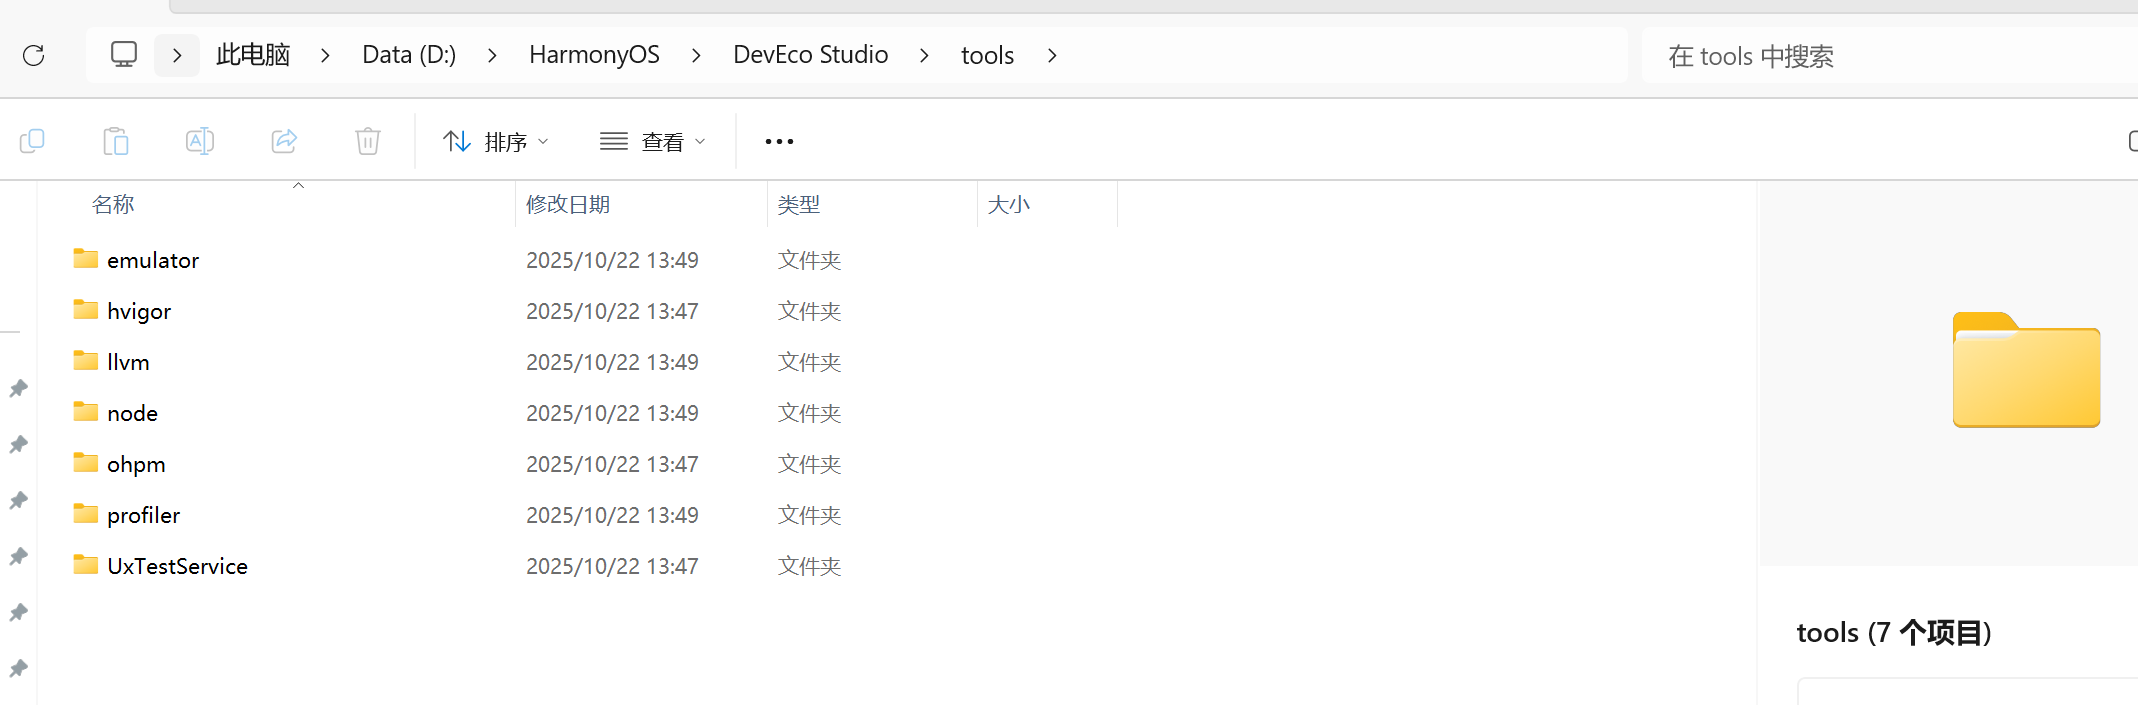Unpin the first pinned sidebar item
The width and height of the screenshot is (2138, 705).
tap(18, 389)
